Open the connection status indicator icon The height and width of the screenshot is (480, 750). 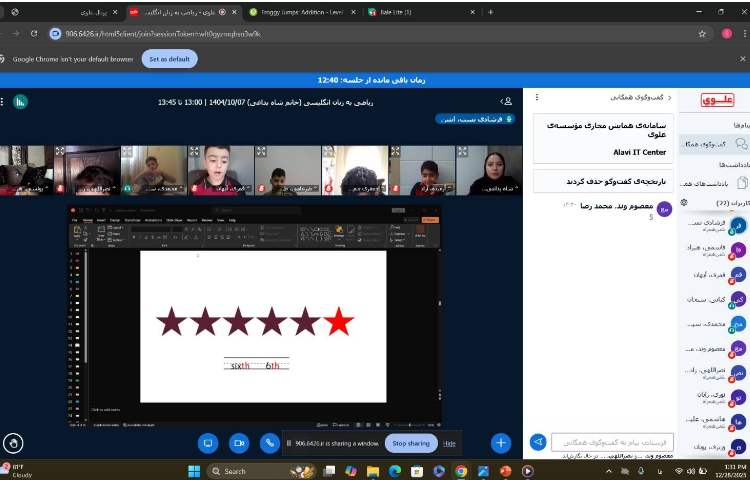(21, 102)
